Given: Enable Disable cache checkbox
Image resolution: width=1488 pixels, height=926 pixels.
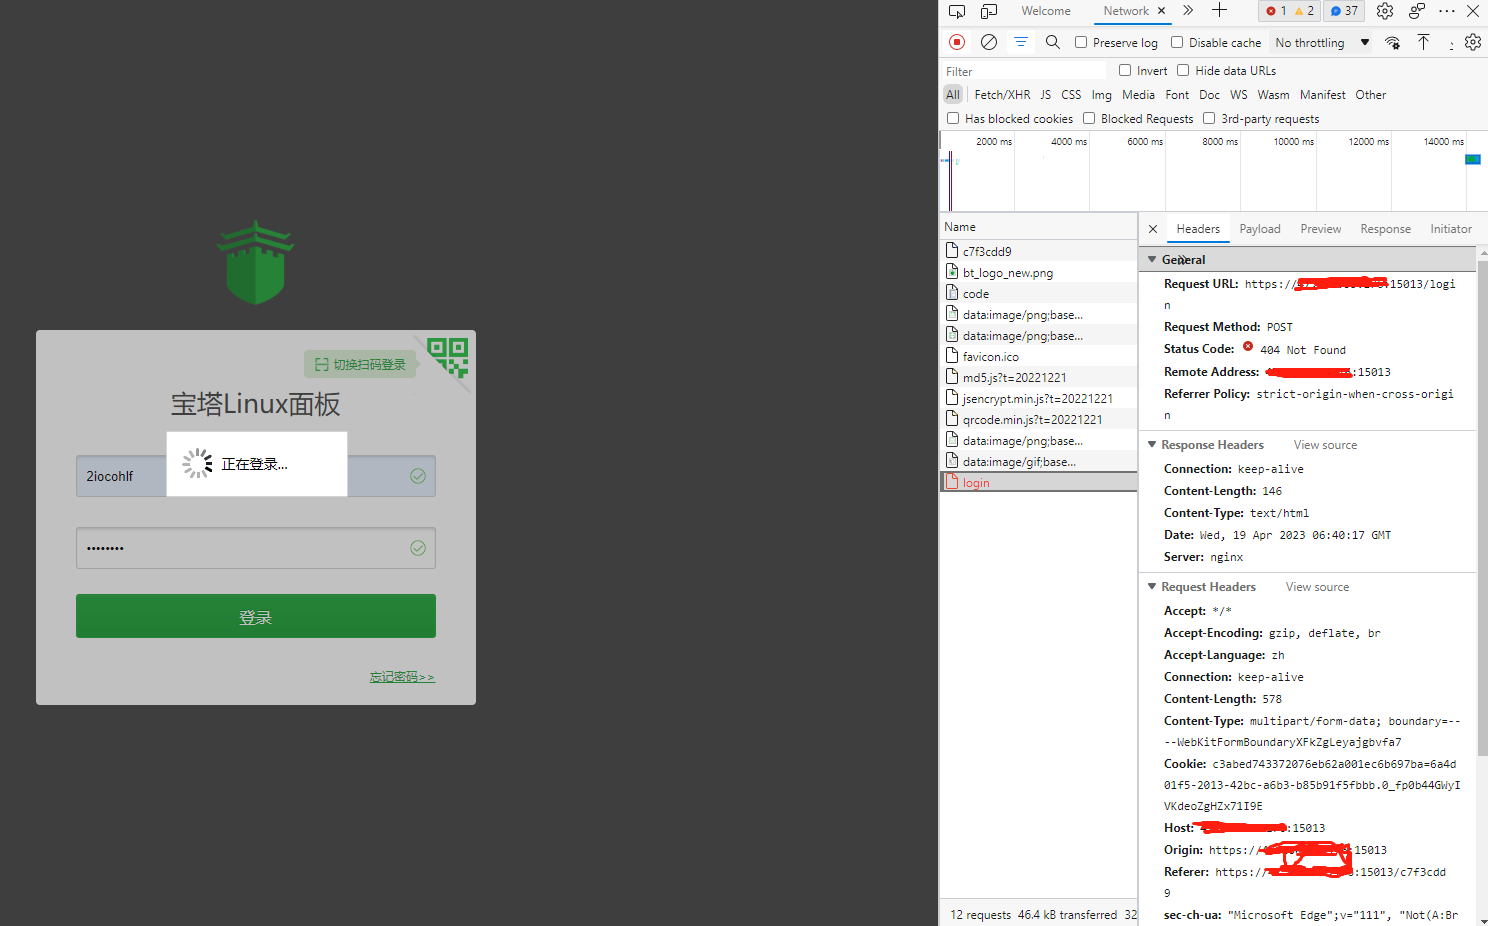Looking at the screenshot, I should 1177,42.
